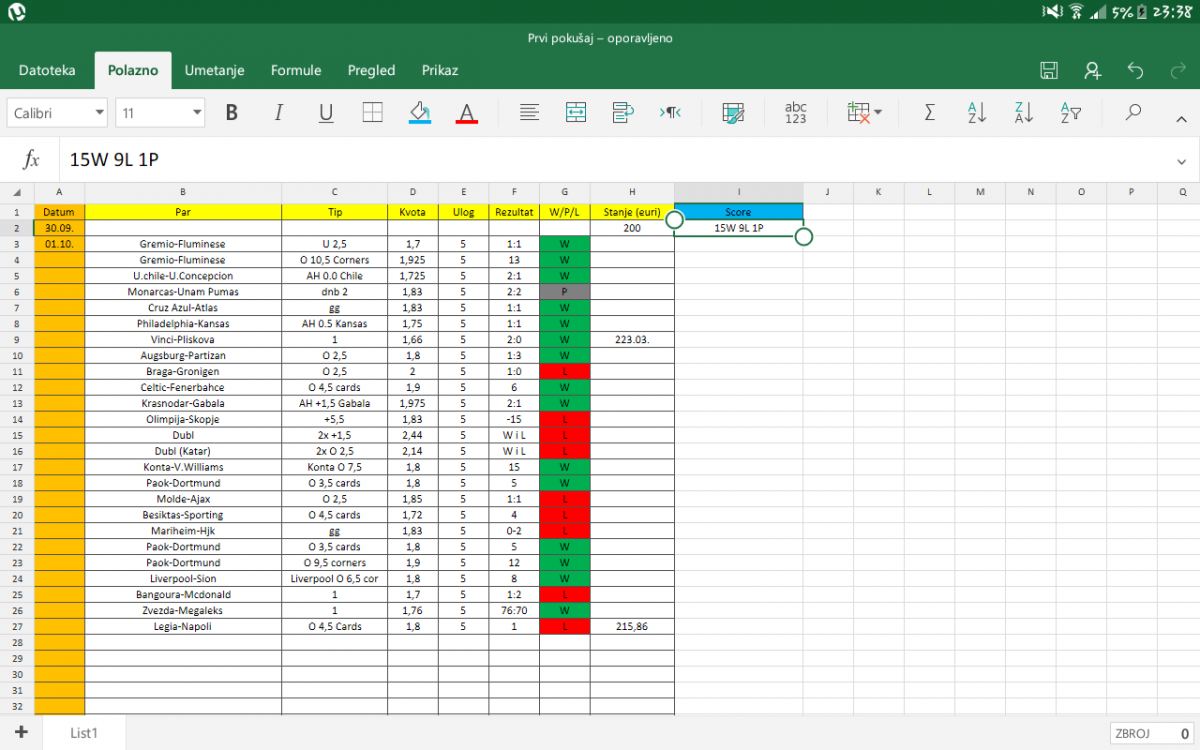Viewport: 1200px width, 750px height.
Task: Open the search magnifier tool
Action: click(1133, 113)
